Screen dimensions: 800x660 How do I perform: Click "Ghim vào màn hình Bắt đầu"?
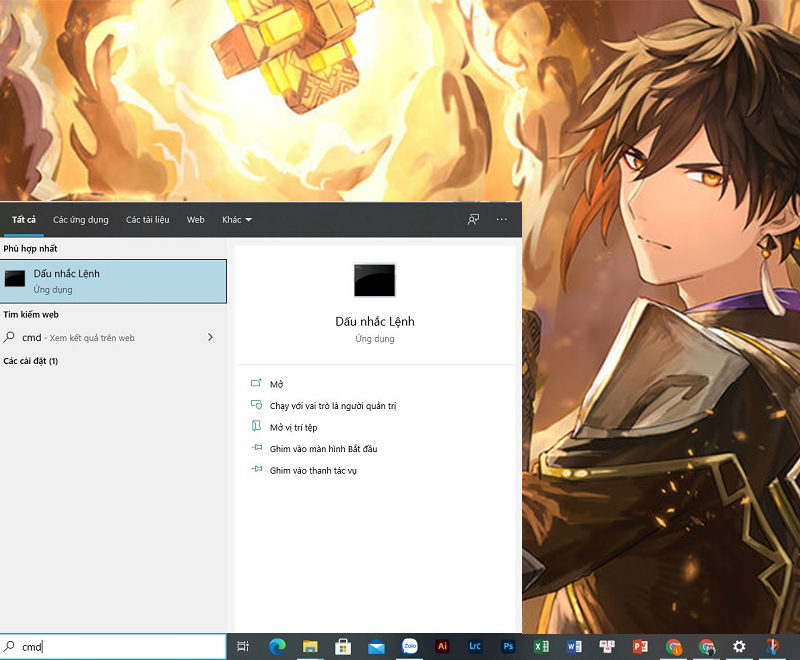point(323,449)
